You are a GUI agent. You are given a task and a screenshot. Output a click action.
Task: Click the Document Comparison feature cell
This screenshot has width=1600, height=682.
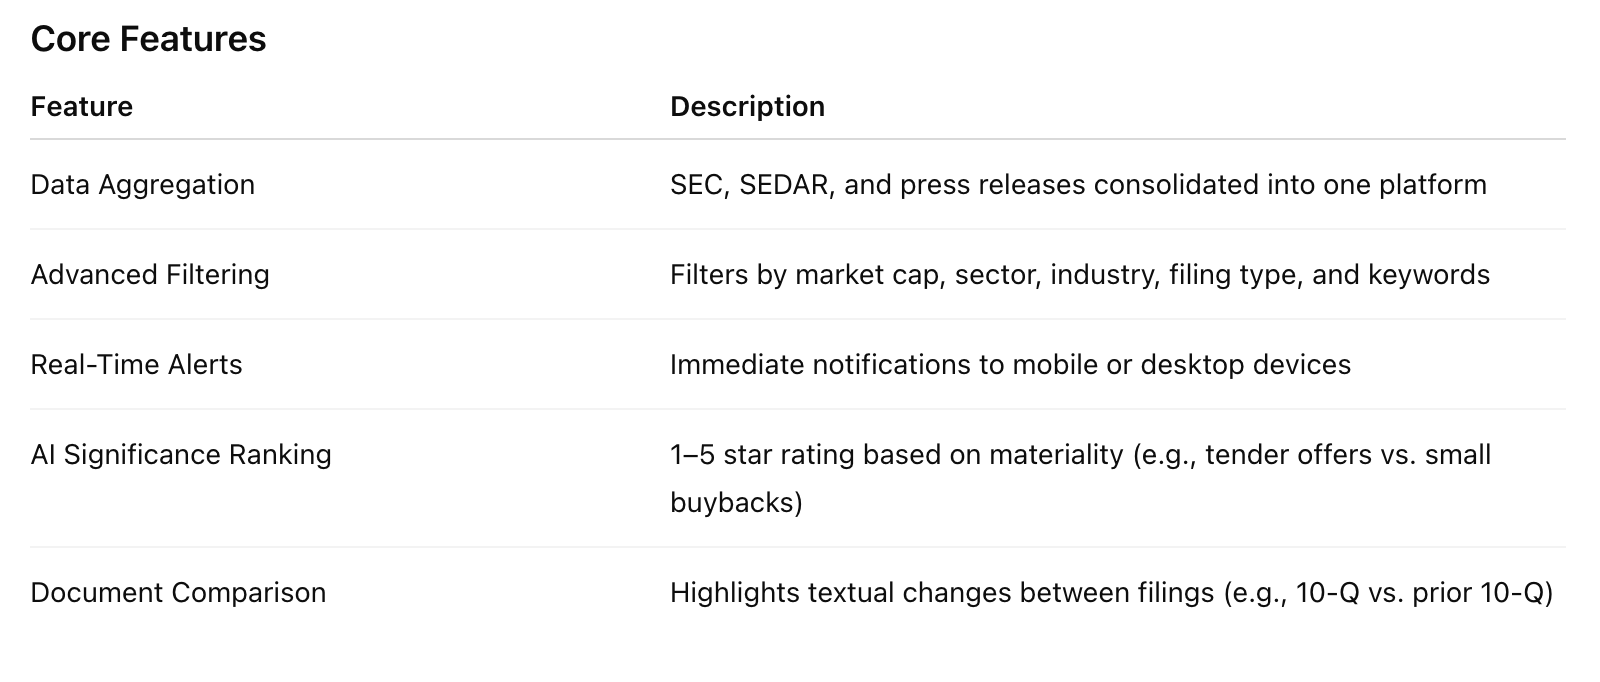tap(178, 593)
